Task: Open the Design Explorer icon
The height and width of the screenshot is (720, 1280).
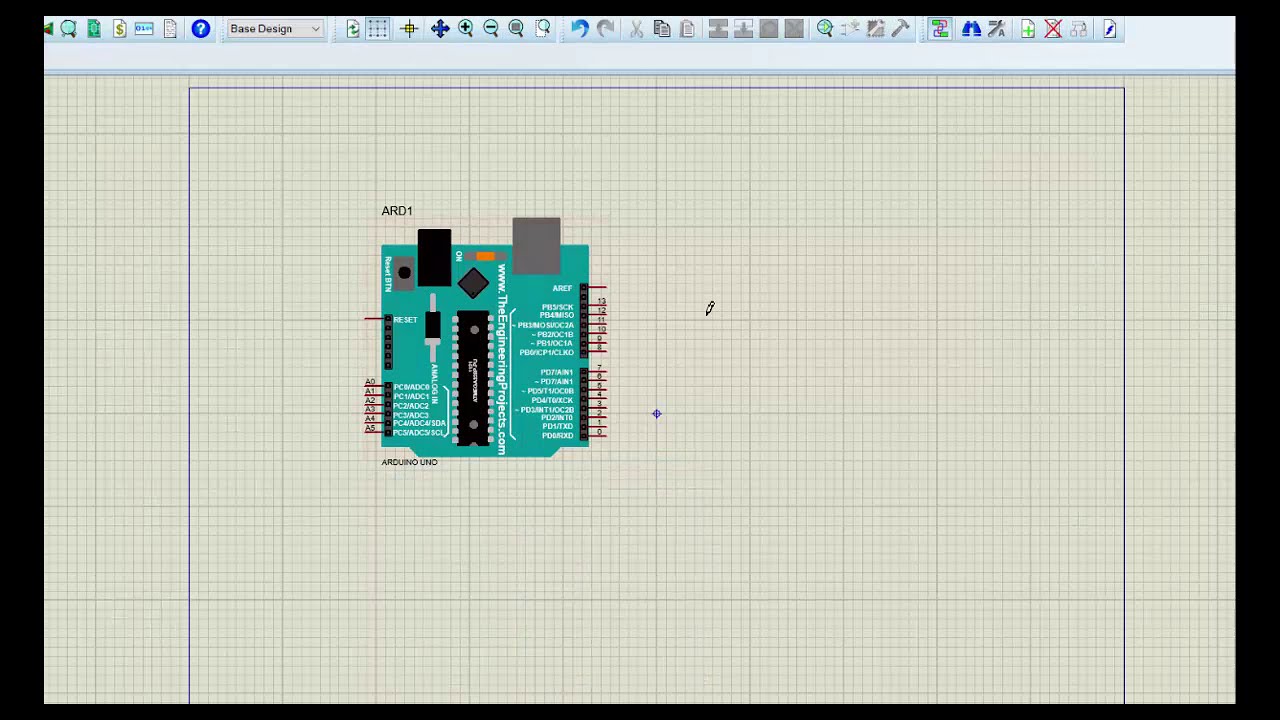Action: click(x=69, y=29)
